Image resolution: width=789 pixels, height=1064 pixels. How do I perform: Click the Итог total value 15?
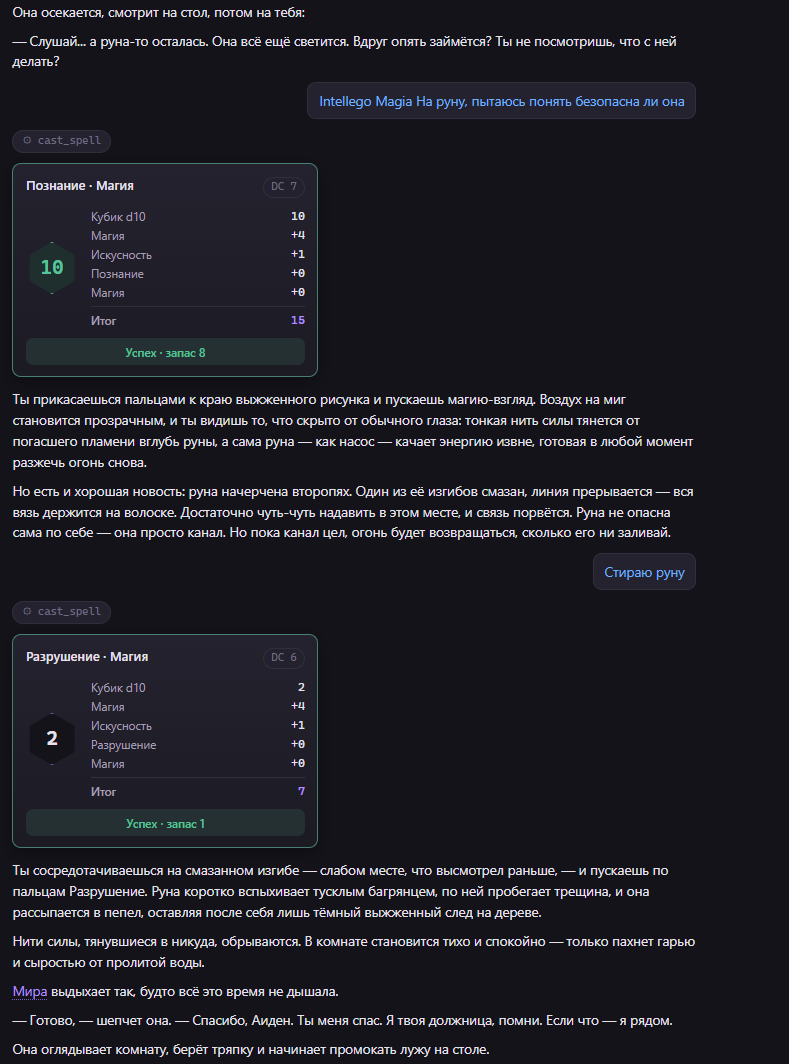(x=298, y=320)
